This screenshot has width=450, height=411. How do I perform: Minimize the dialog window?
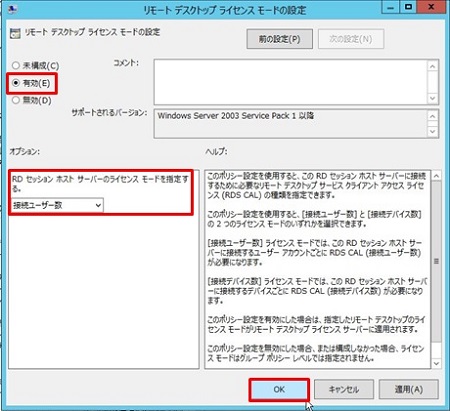391,7
